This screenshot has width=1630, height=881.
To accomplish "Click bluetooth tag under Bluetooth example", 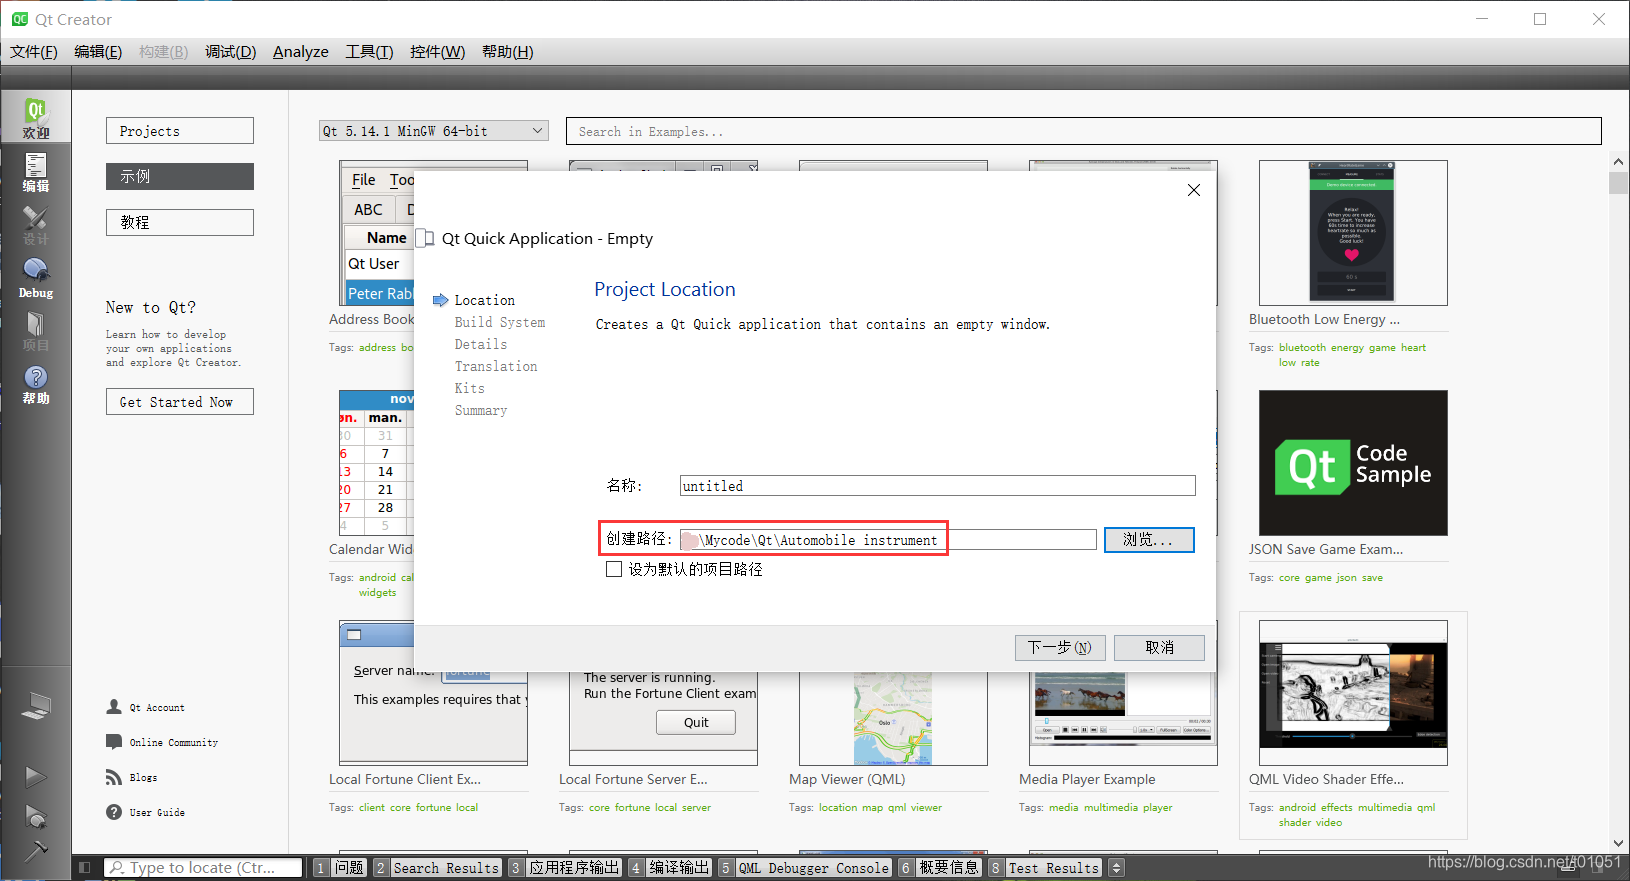I will [x=1302, y=347].
